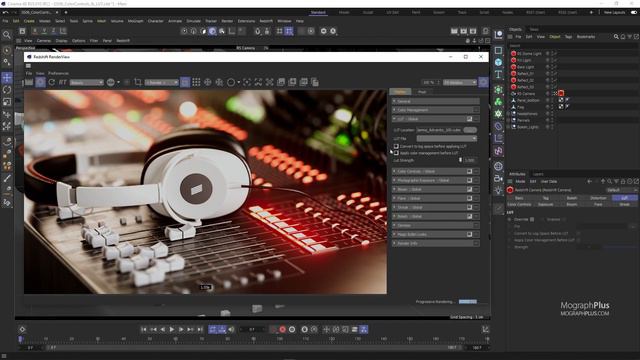The height and width of the screenshot is (360, 640).
Task: Enable Apply color management before LUT
Action: click(x=396, y=153)
